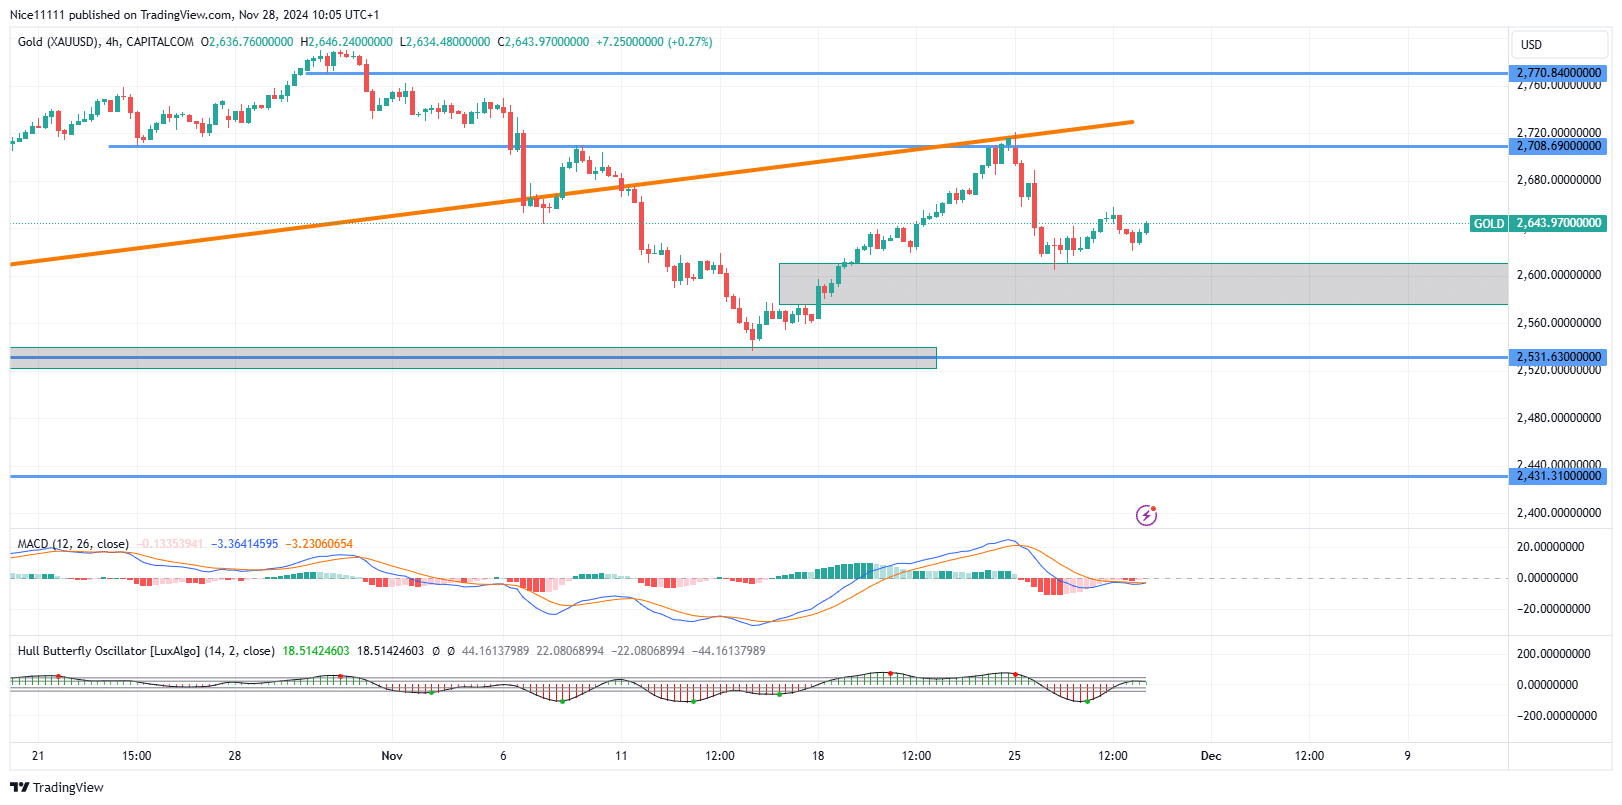Click the purple lightning event icon
The height and width of the screenshot is (805, 1622).
(1146, 515)
